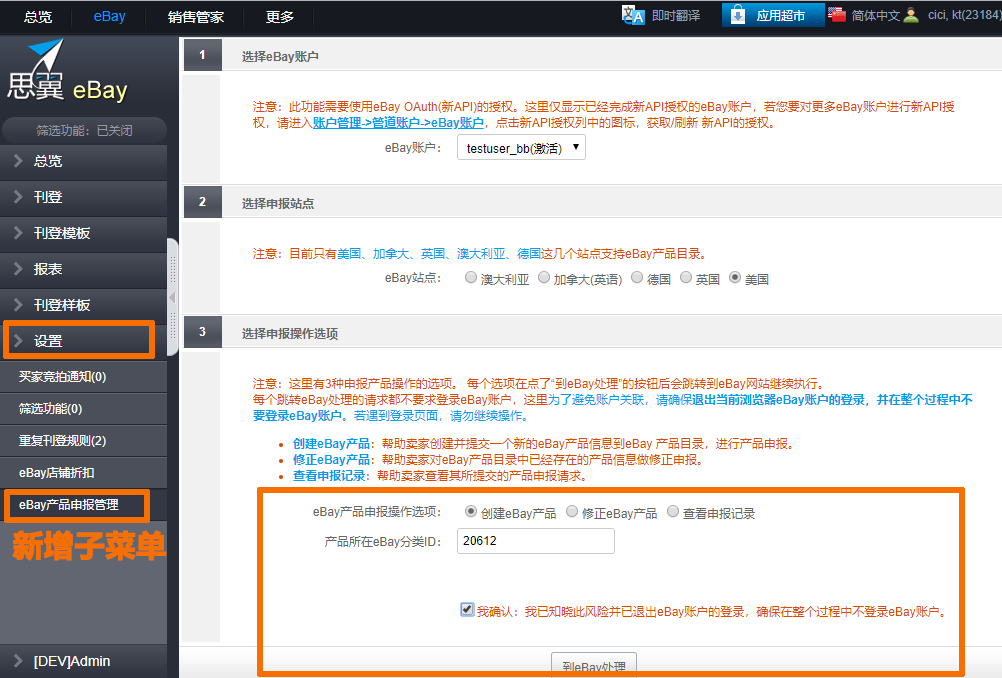This screenshot has width=1002, height=678.
Task: Collapse the sidebar with the splitter arrow
Action: [172, 297]
